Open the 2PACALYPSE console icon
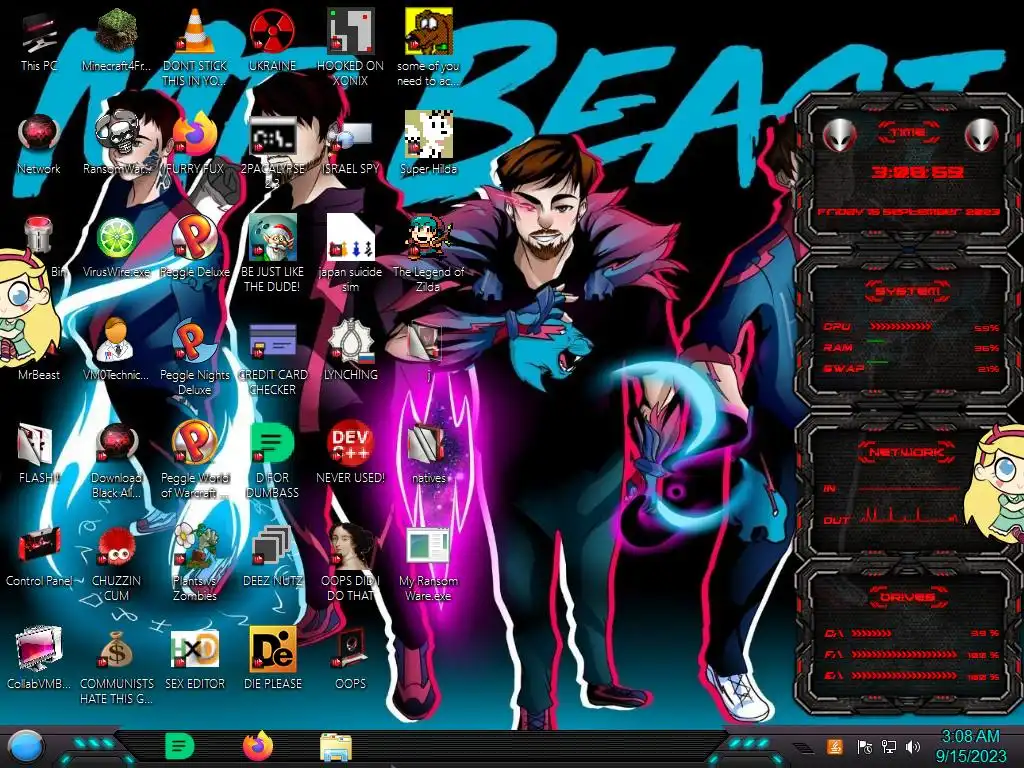 272,136
